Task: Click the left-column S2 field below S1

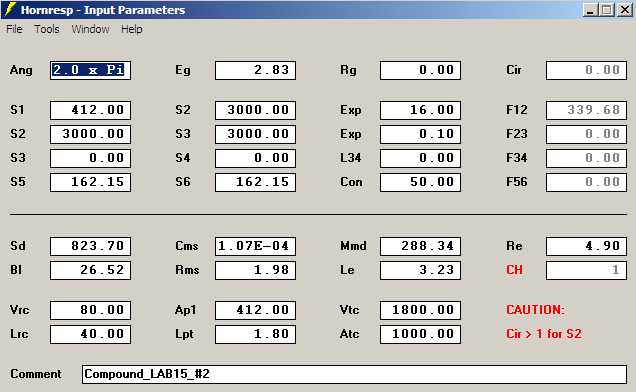Action: [x=90, y=134]
